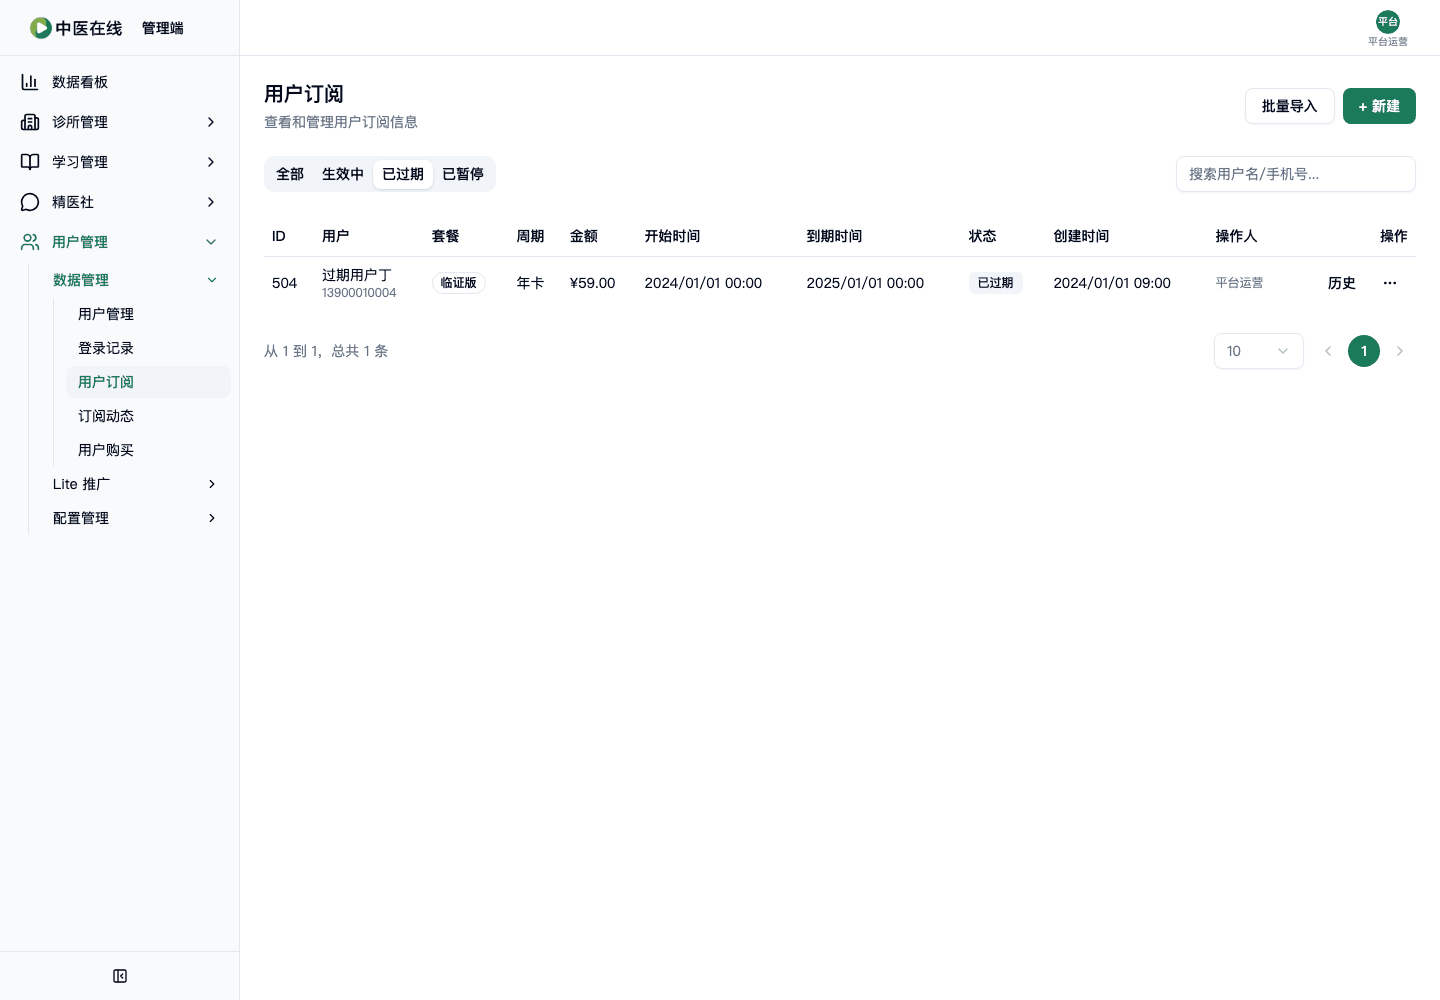Collapse the sidebar with bottom panel icon
The height and width of the screenshot is (1000, 1440).
pyautogui.click(x=120, y=976)
